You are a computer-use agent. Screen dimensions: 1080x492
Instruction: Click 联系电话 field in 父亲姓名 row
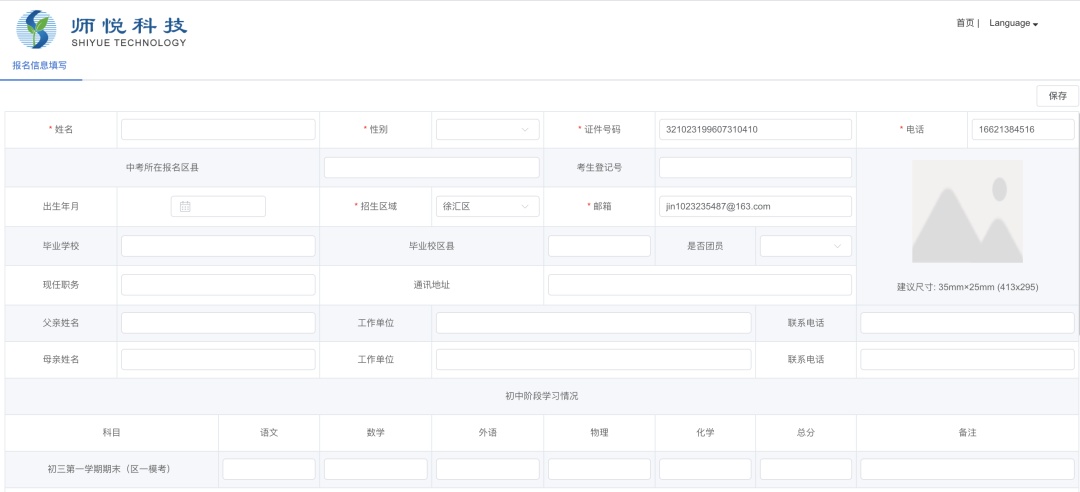967,322
